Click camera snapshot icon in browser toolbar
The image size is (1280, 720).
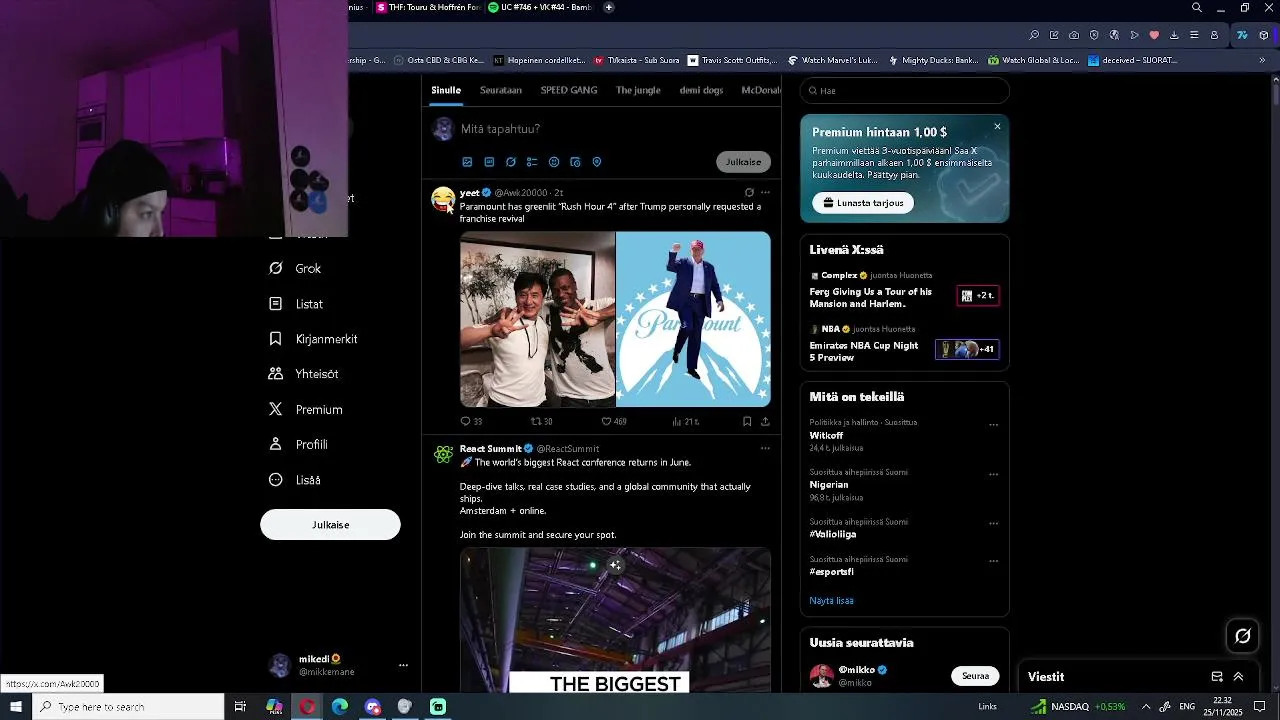(1074, 35)
